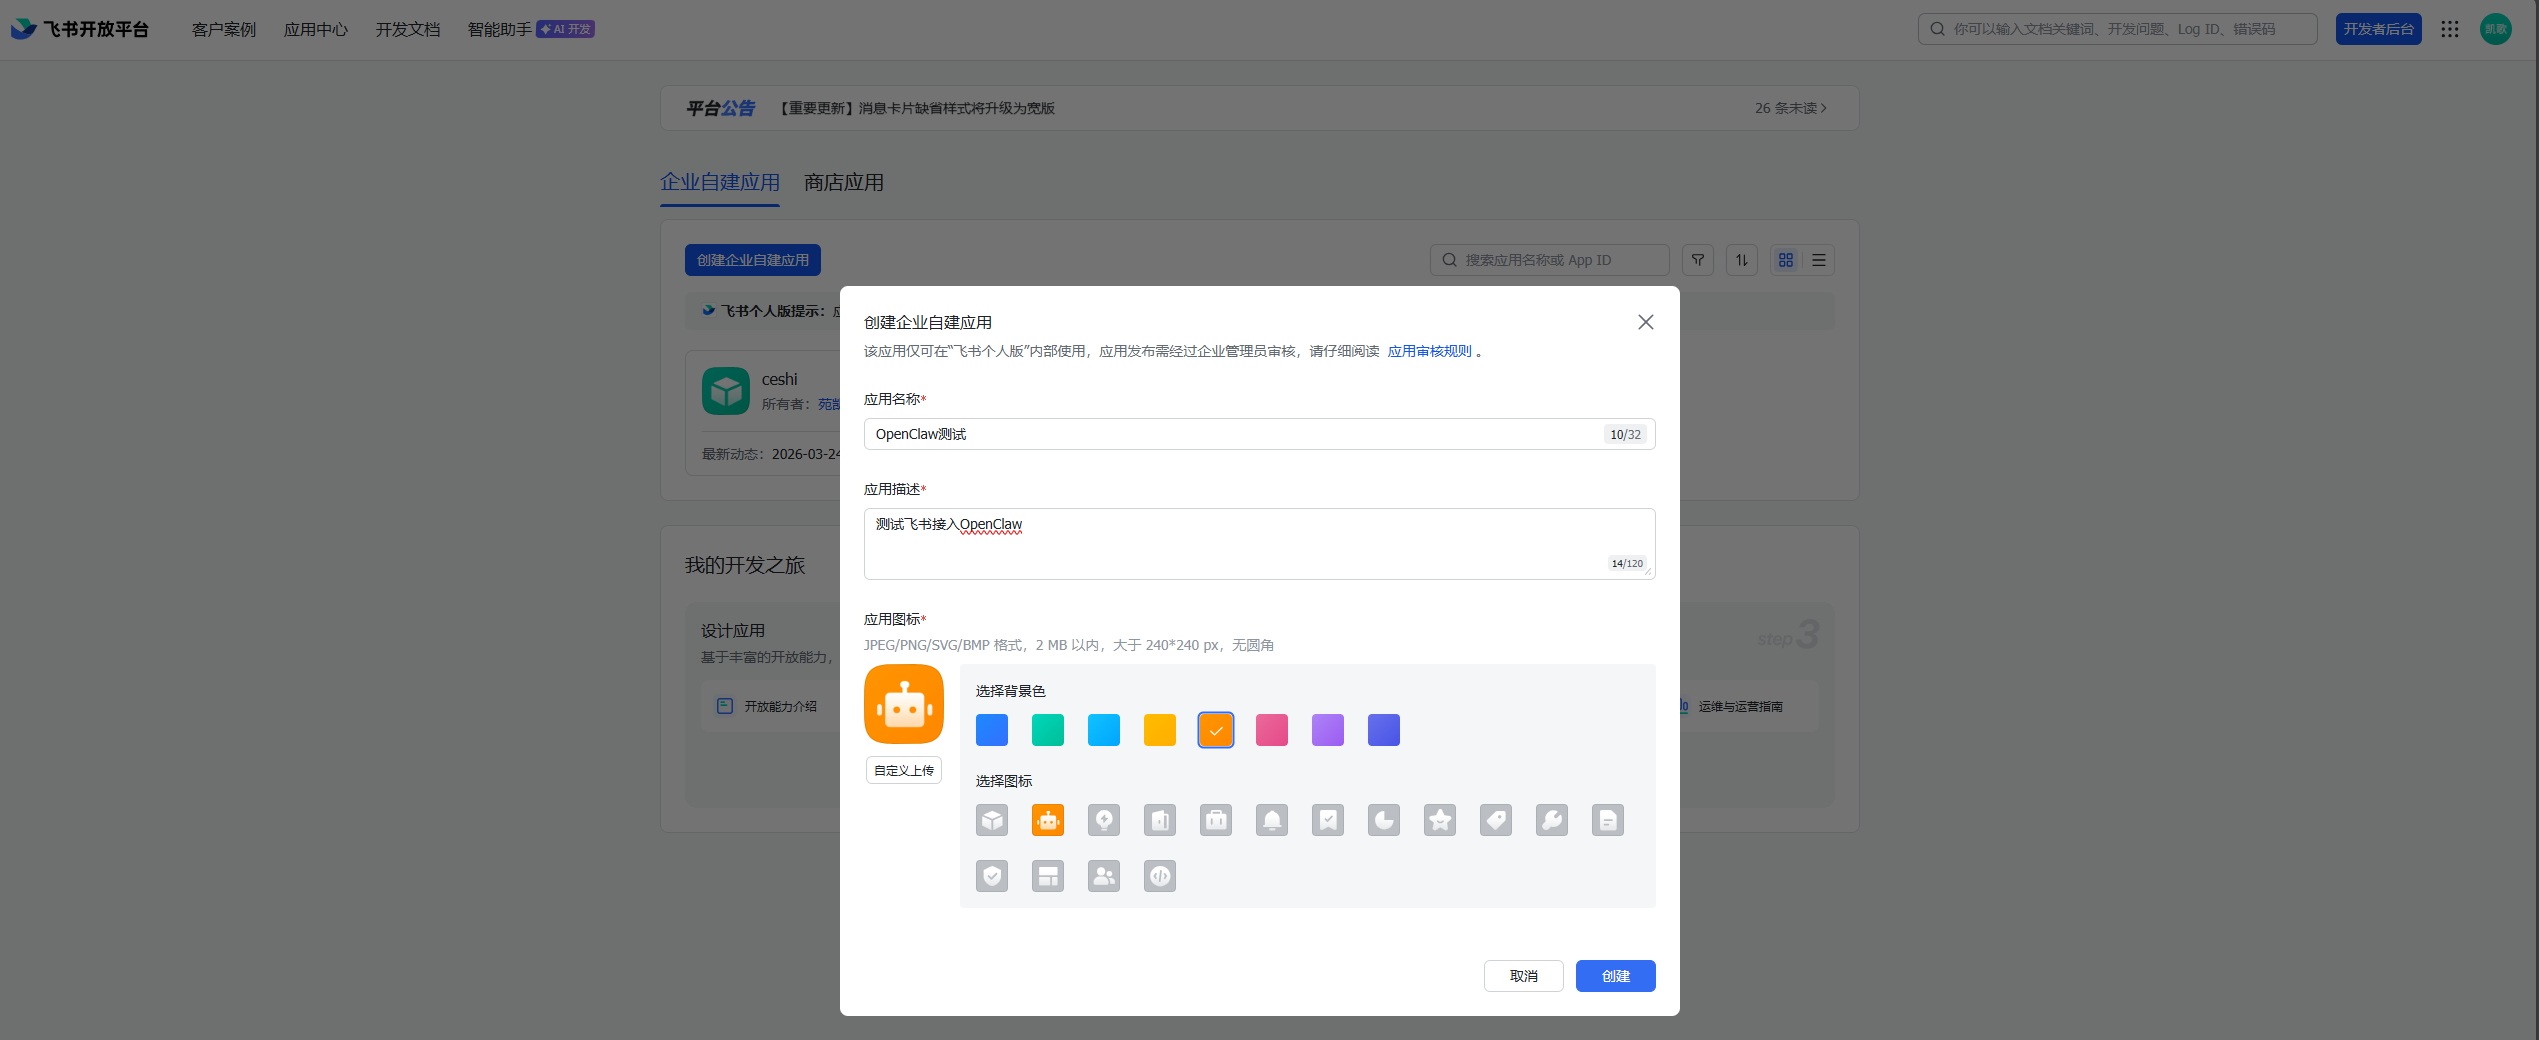Image resolution: width=2539 pixels, height=1040 pixels.
Task: Click the 创建 button to create app
Action: (1614, 976)
